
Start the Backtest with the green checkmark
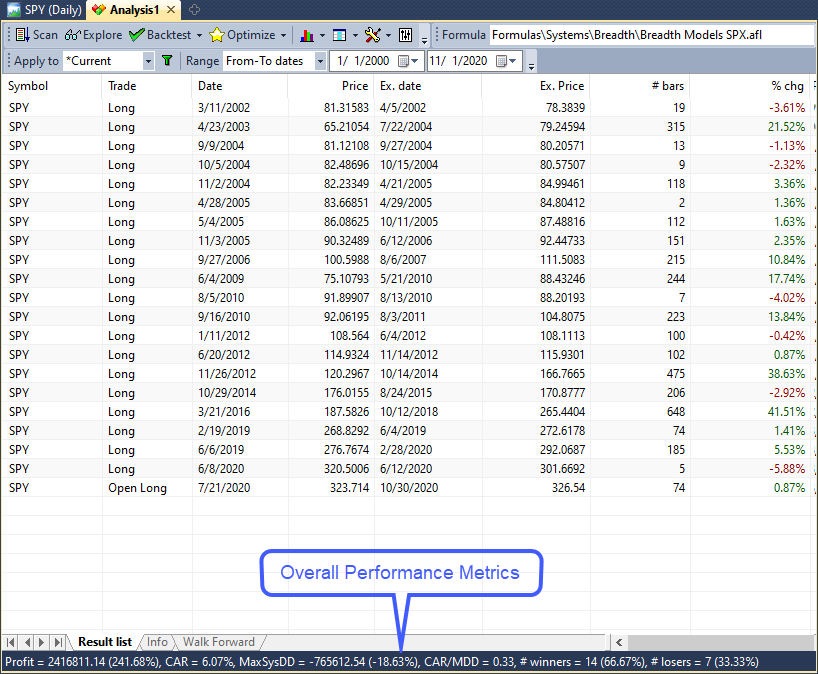160,35
